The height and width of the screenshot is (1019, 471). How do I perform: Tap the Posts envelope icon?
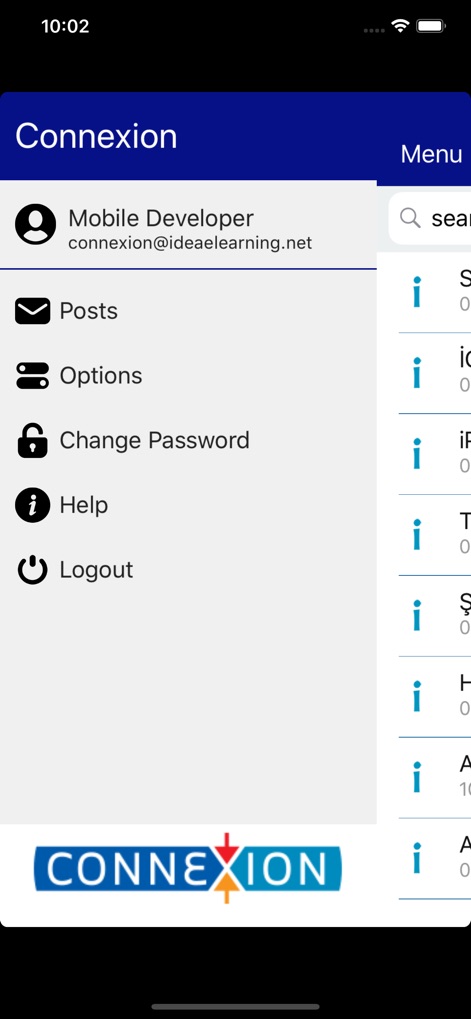pos(32,311)
